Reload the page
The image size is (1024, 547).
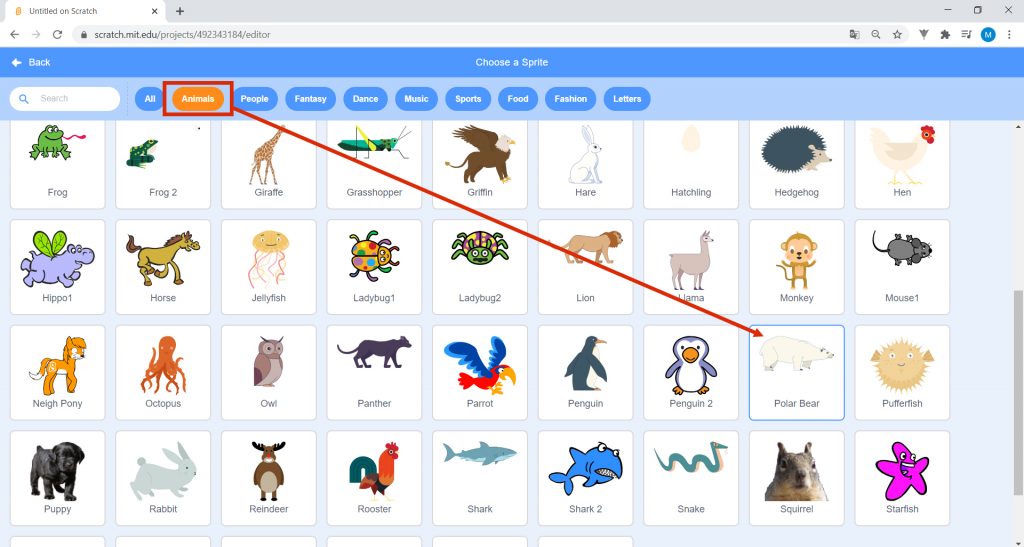(57, 35)
